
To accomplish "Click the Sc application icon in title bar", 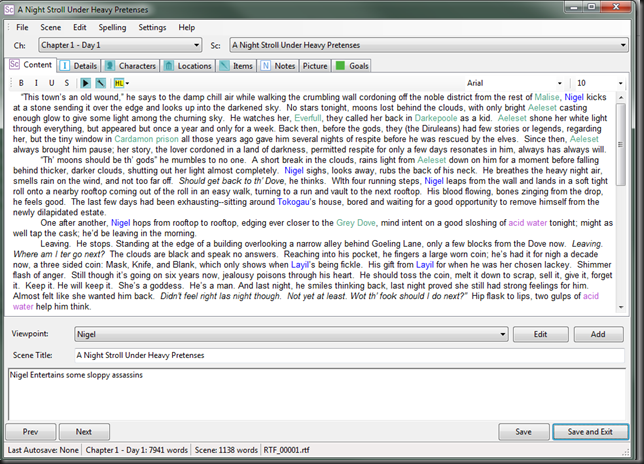I will click(9, 9).
